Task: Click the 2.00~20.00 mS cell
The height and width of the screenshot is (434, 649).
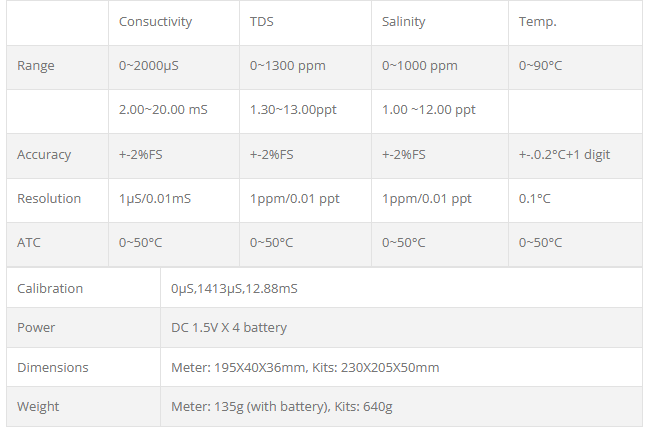Action: [x=163, y=110]
